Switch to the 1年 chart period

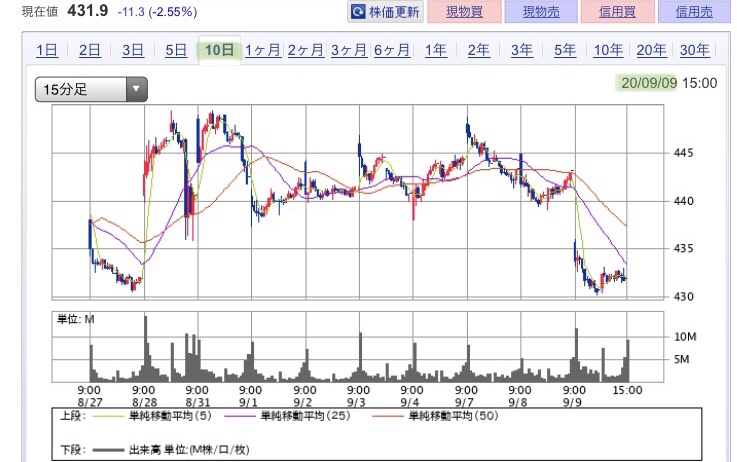436,50
